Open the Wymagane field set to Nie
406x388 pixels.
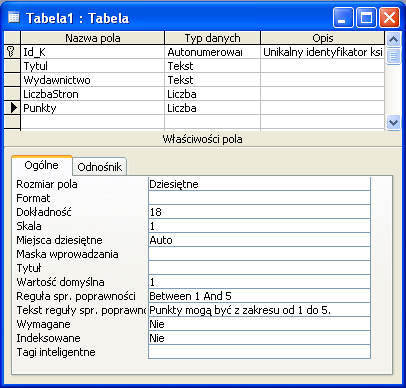[x=259, y=324]
